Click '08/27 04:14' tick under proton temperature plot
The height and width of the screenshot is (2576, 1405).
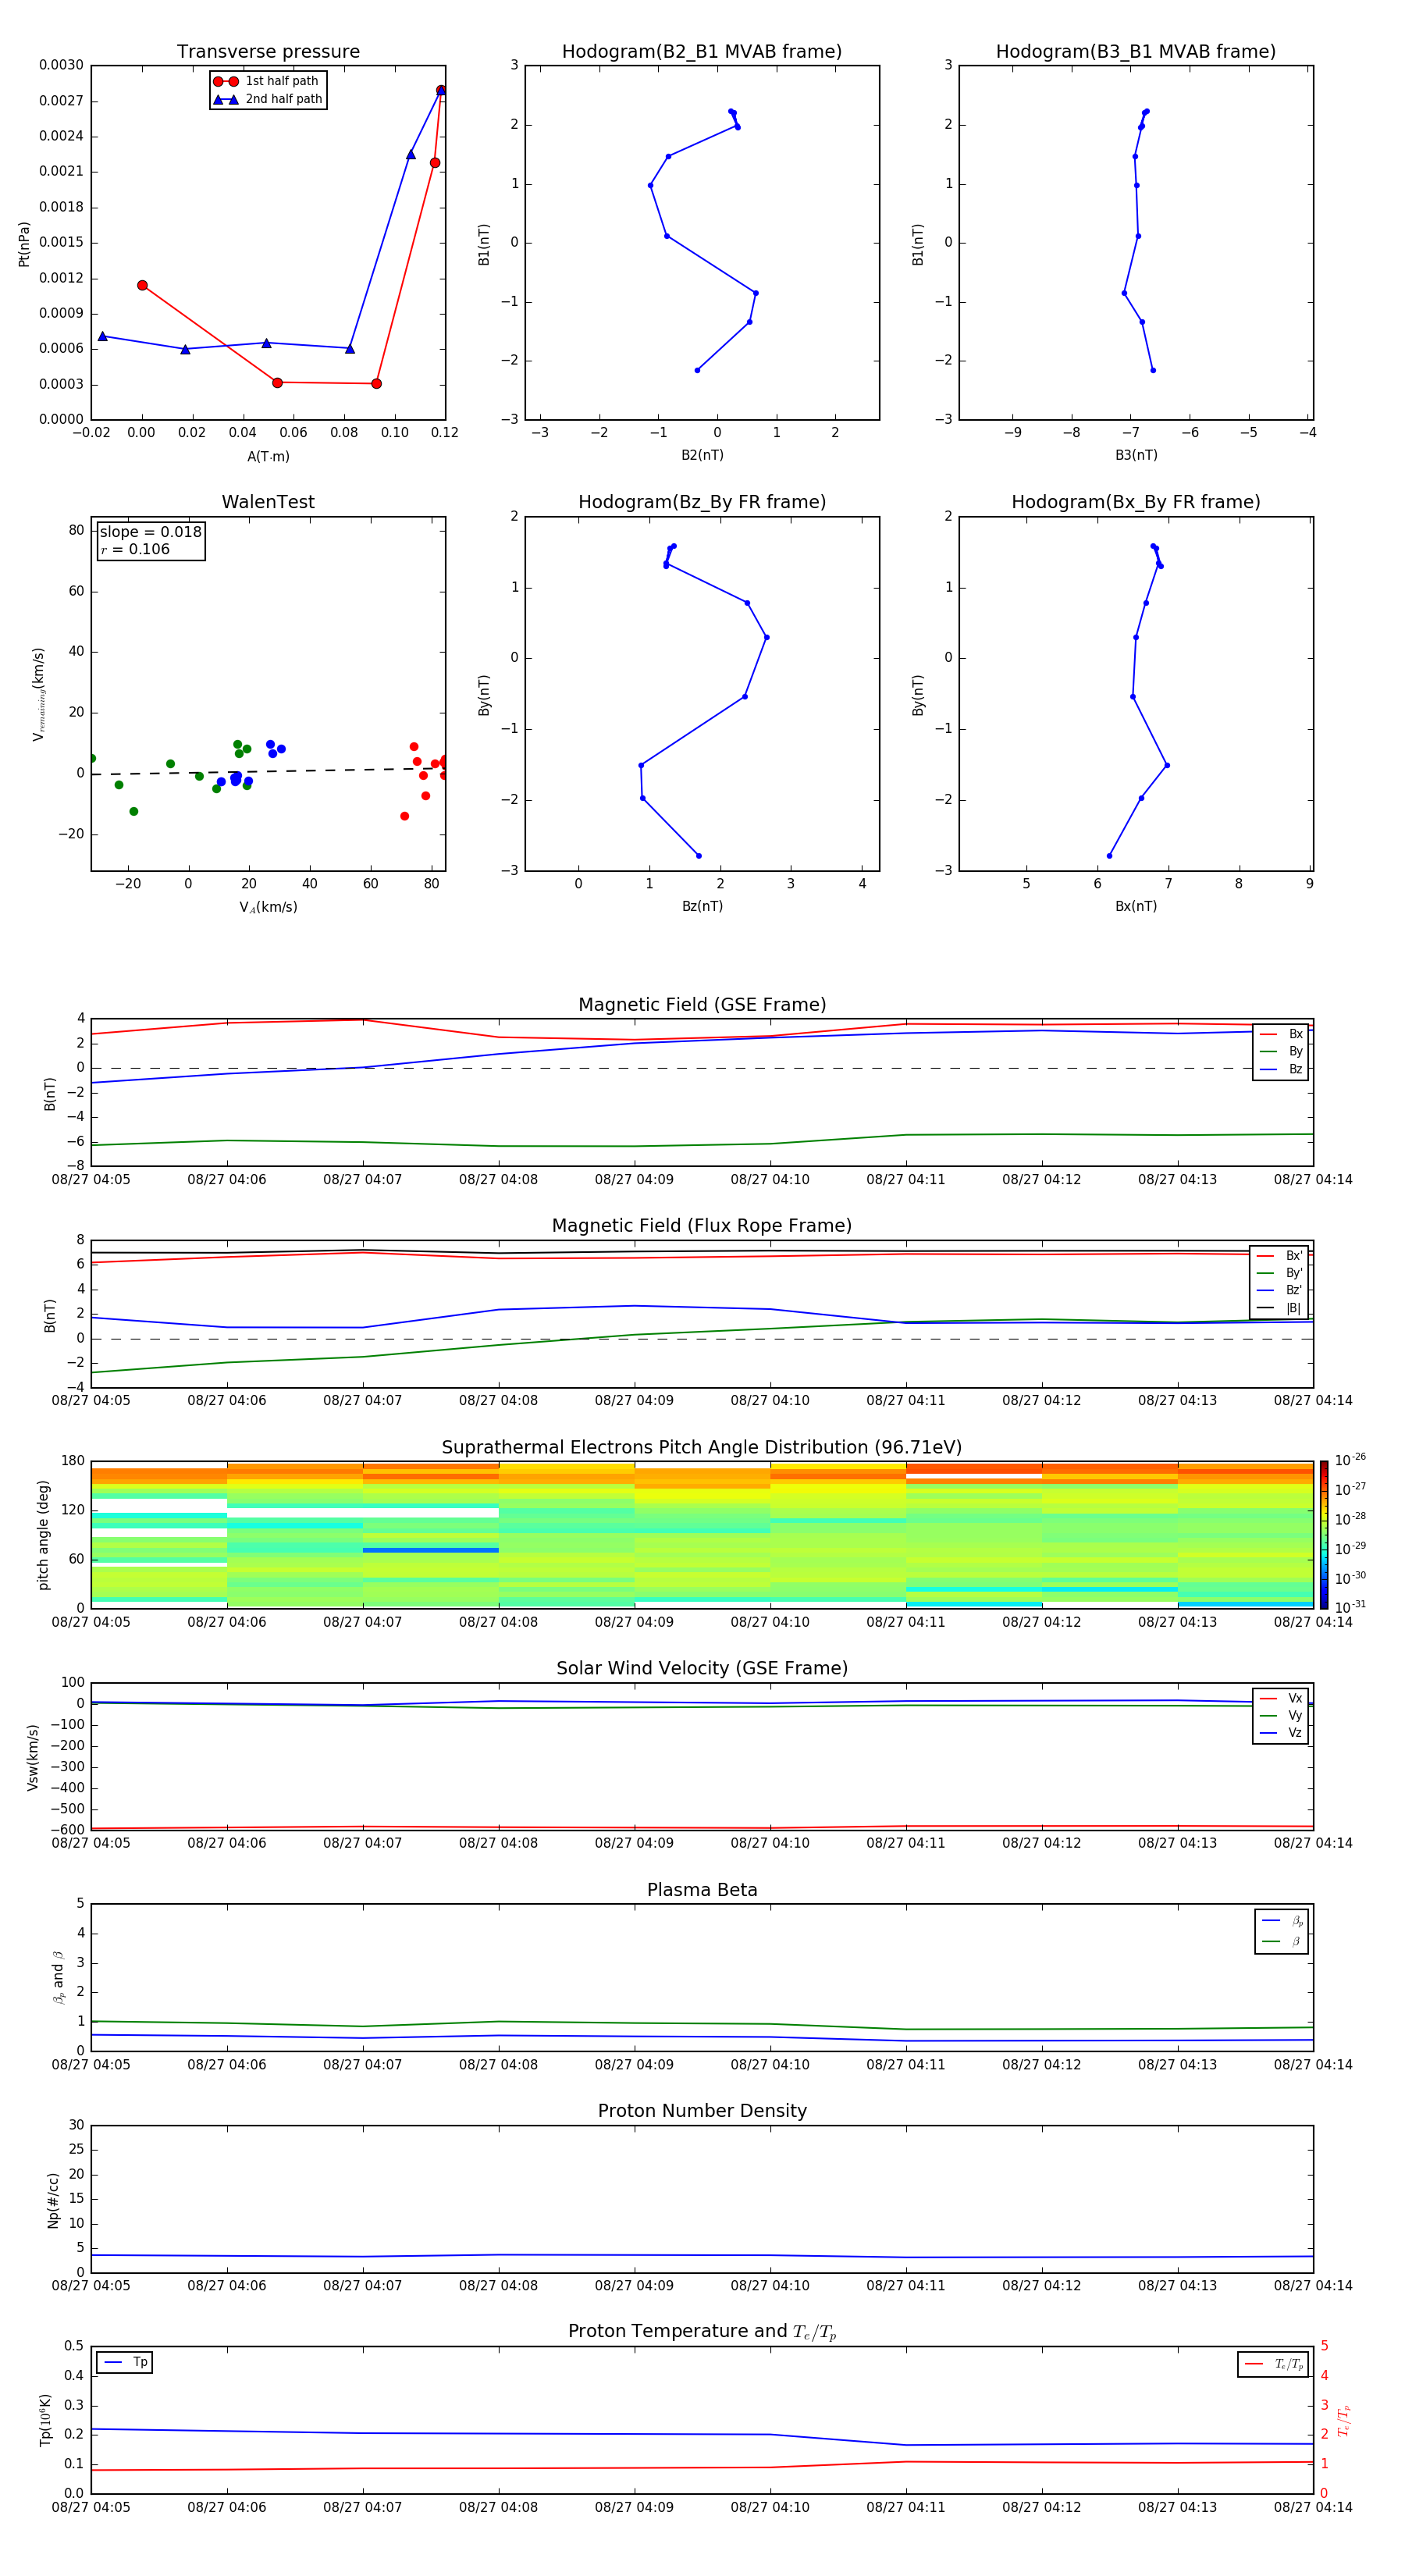pyautogui.click(x=1313, y=2507)
